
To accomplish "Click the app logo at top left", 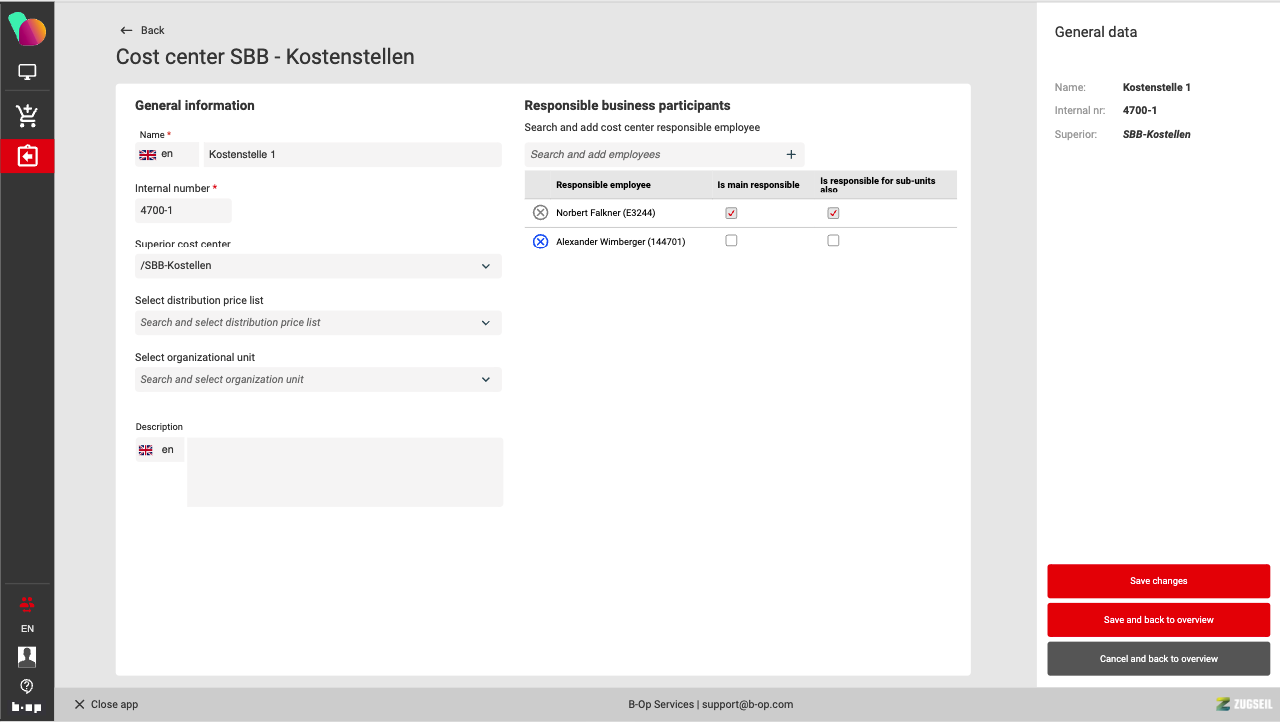I will (27, 30).
